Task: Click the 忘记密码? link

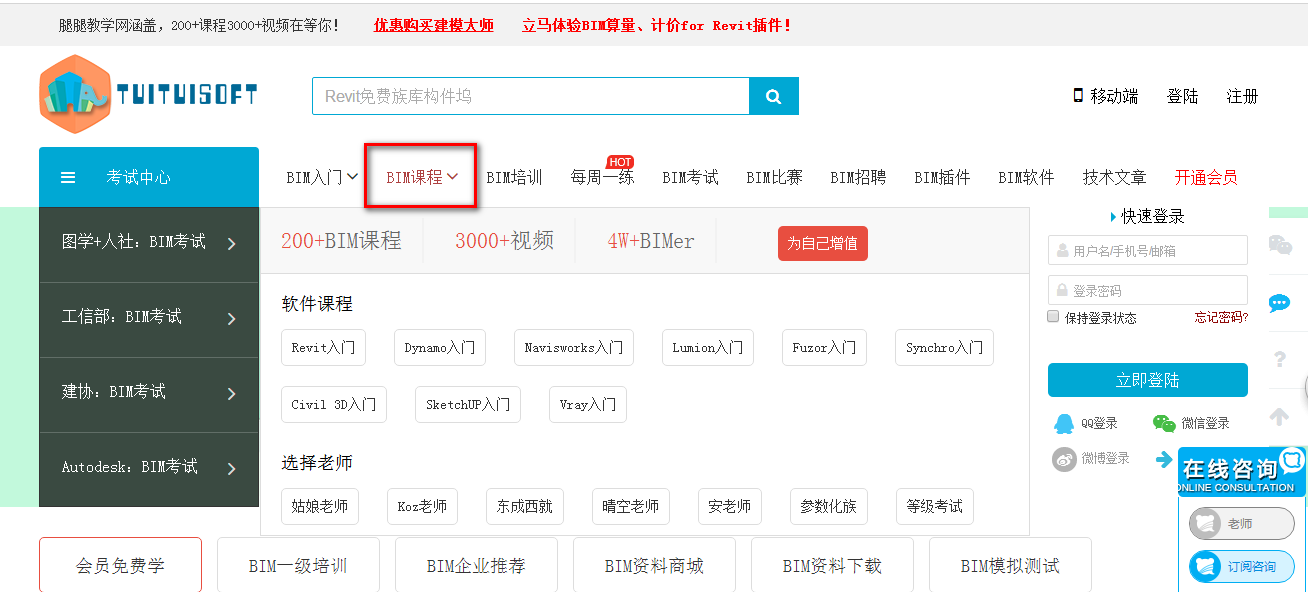Action: (1221, 317)
